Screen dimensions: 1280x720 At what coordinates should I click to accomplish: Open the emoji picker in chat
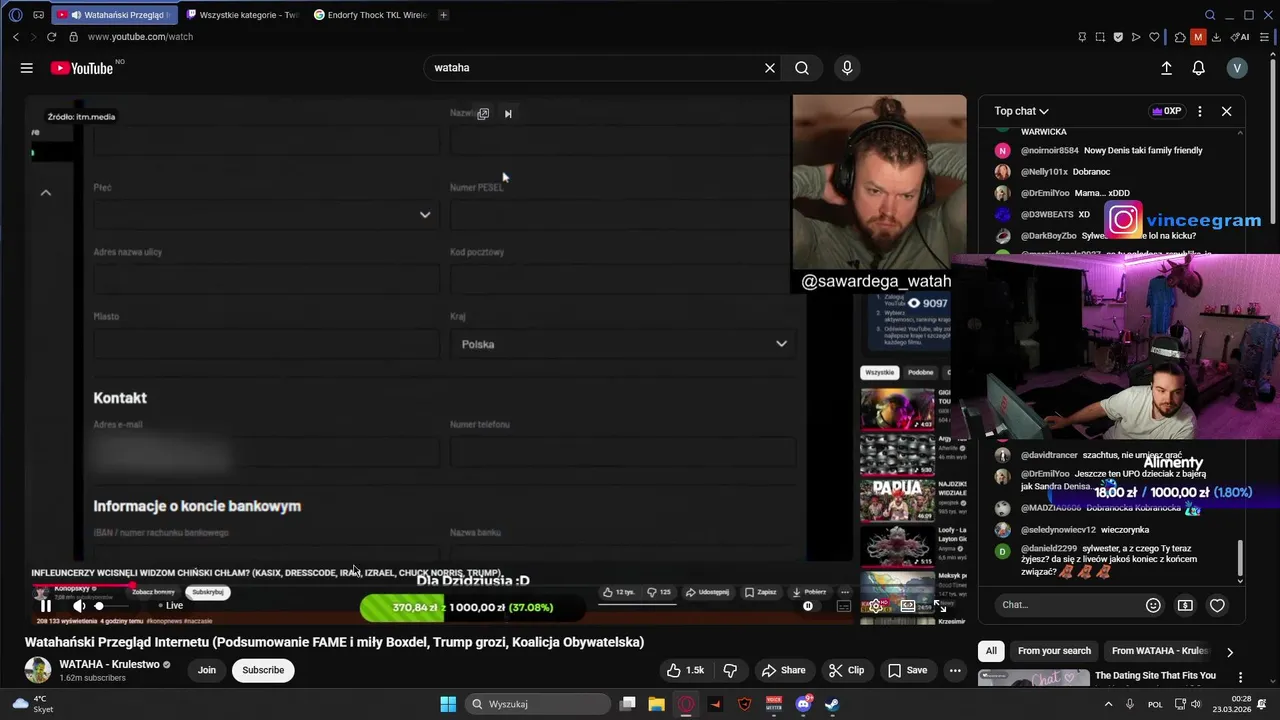tap(1153, 605)
